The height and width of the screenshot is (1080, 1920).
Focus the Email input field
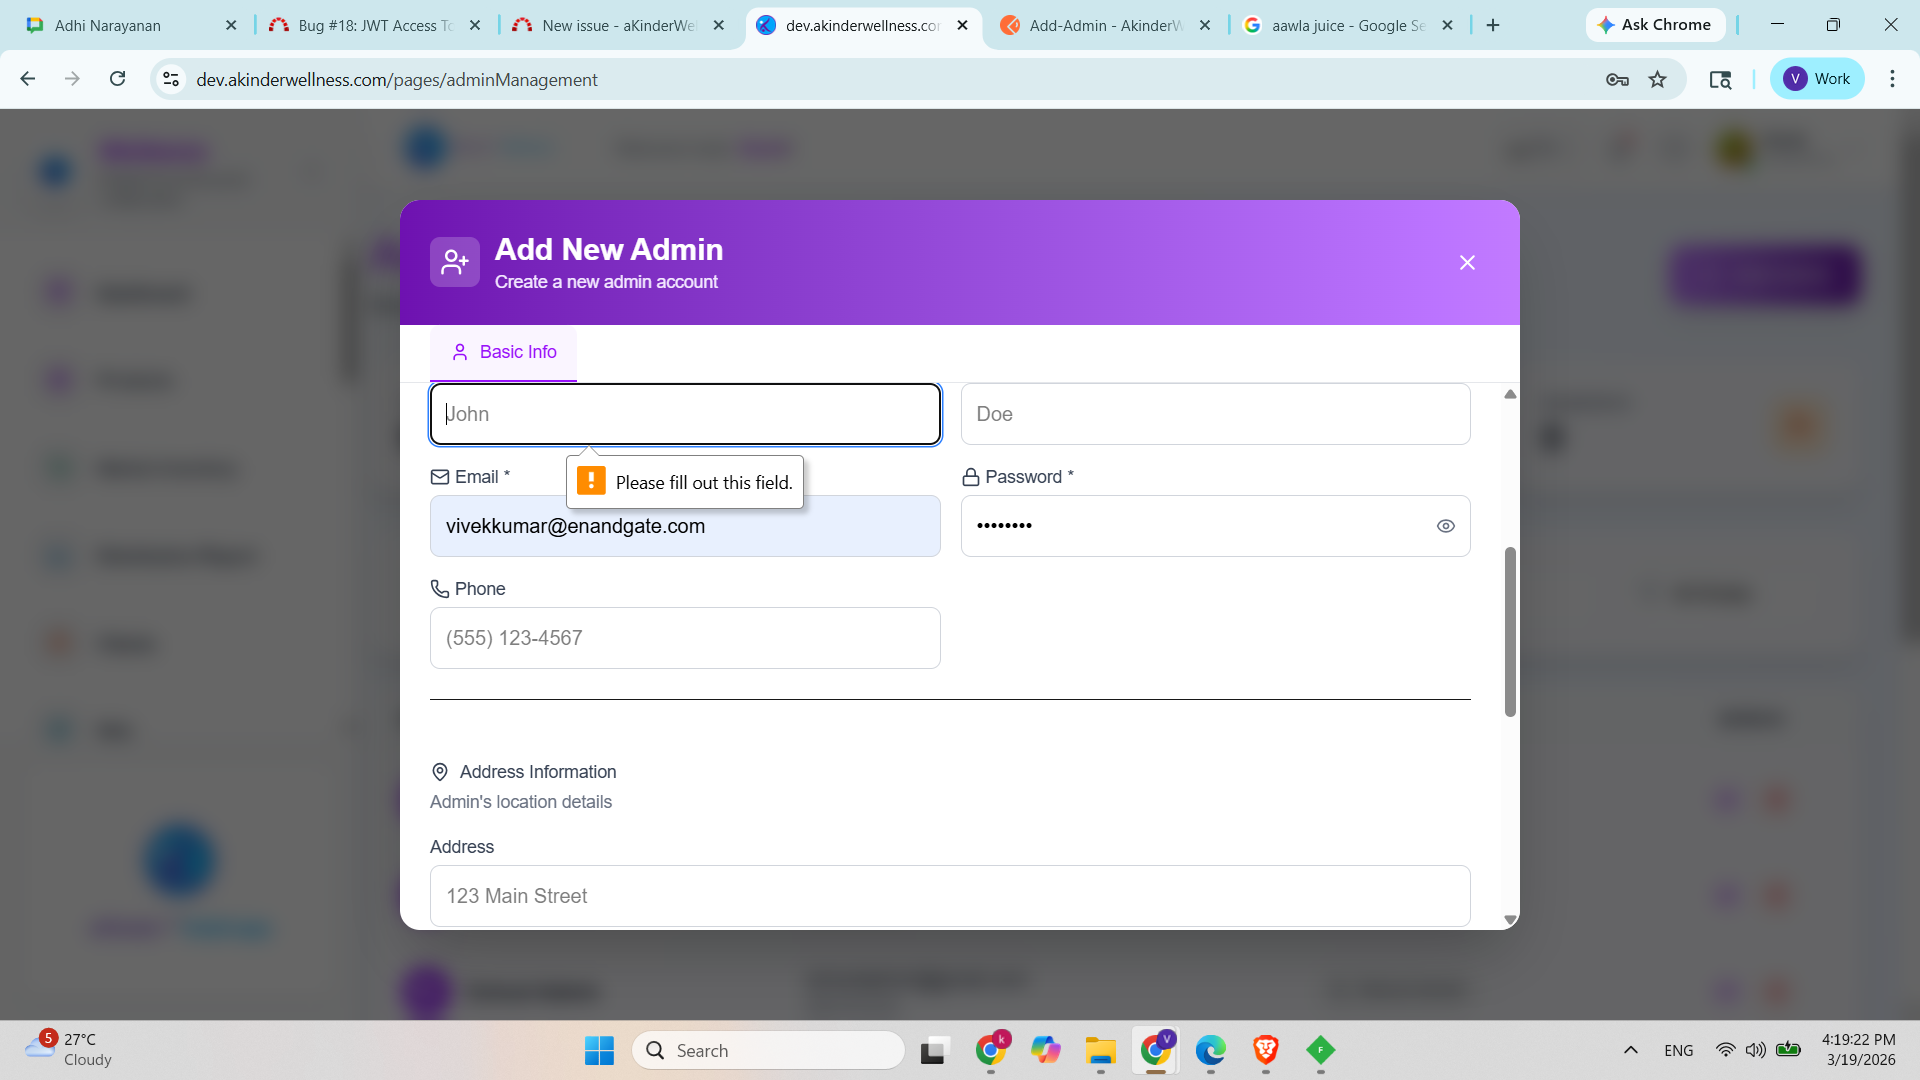pyautogui.click(x=685, y=526)
